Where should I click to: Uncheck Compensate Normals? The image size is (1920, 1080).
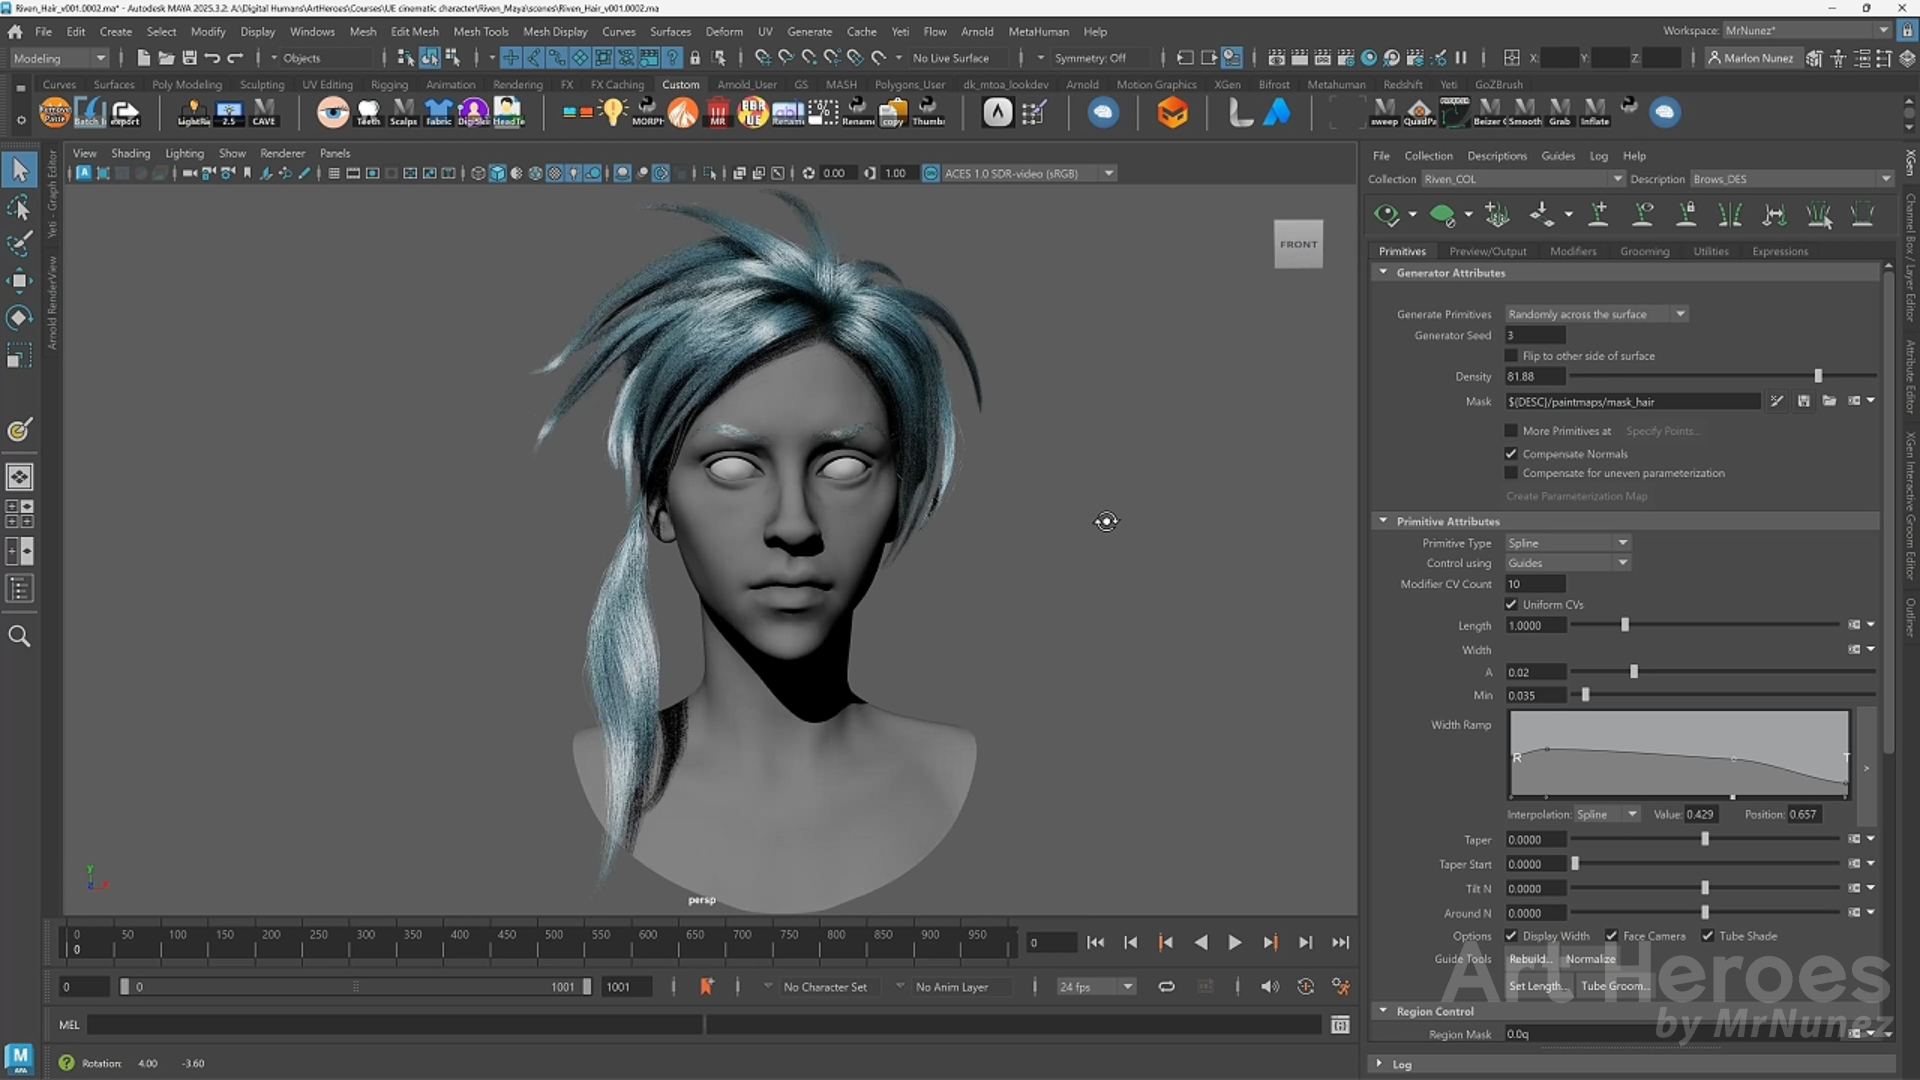1511,454
